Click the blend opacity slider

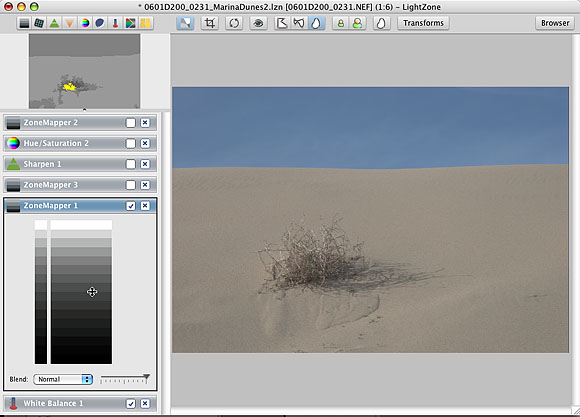tap(125, 379)
